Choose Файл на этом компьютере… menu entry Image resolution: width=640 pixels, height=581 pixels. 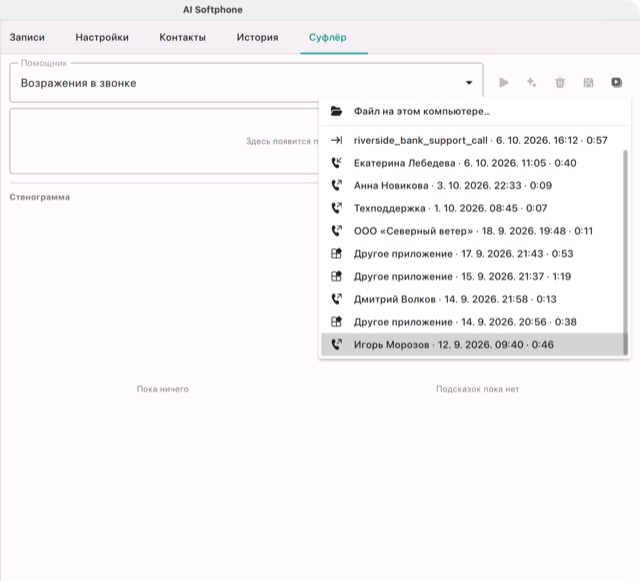click(x=474, y=111)
